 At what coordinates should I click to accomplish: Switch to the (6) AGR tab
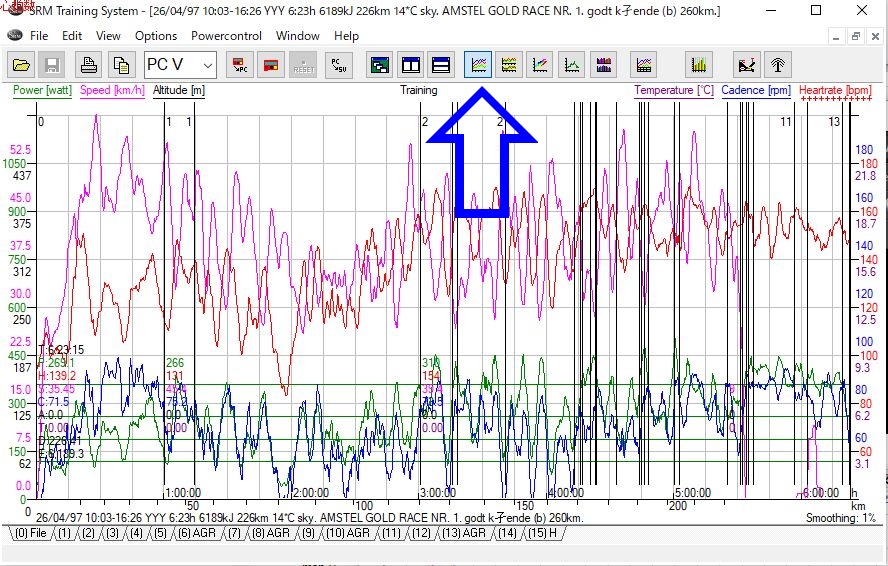(197, 533)
